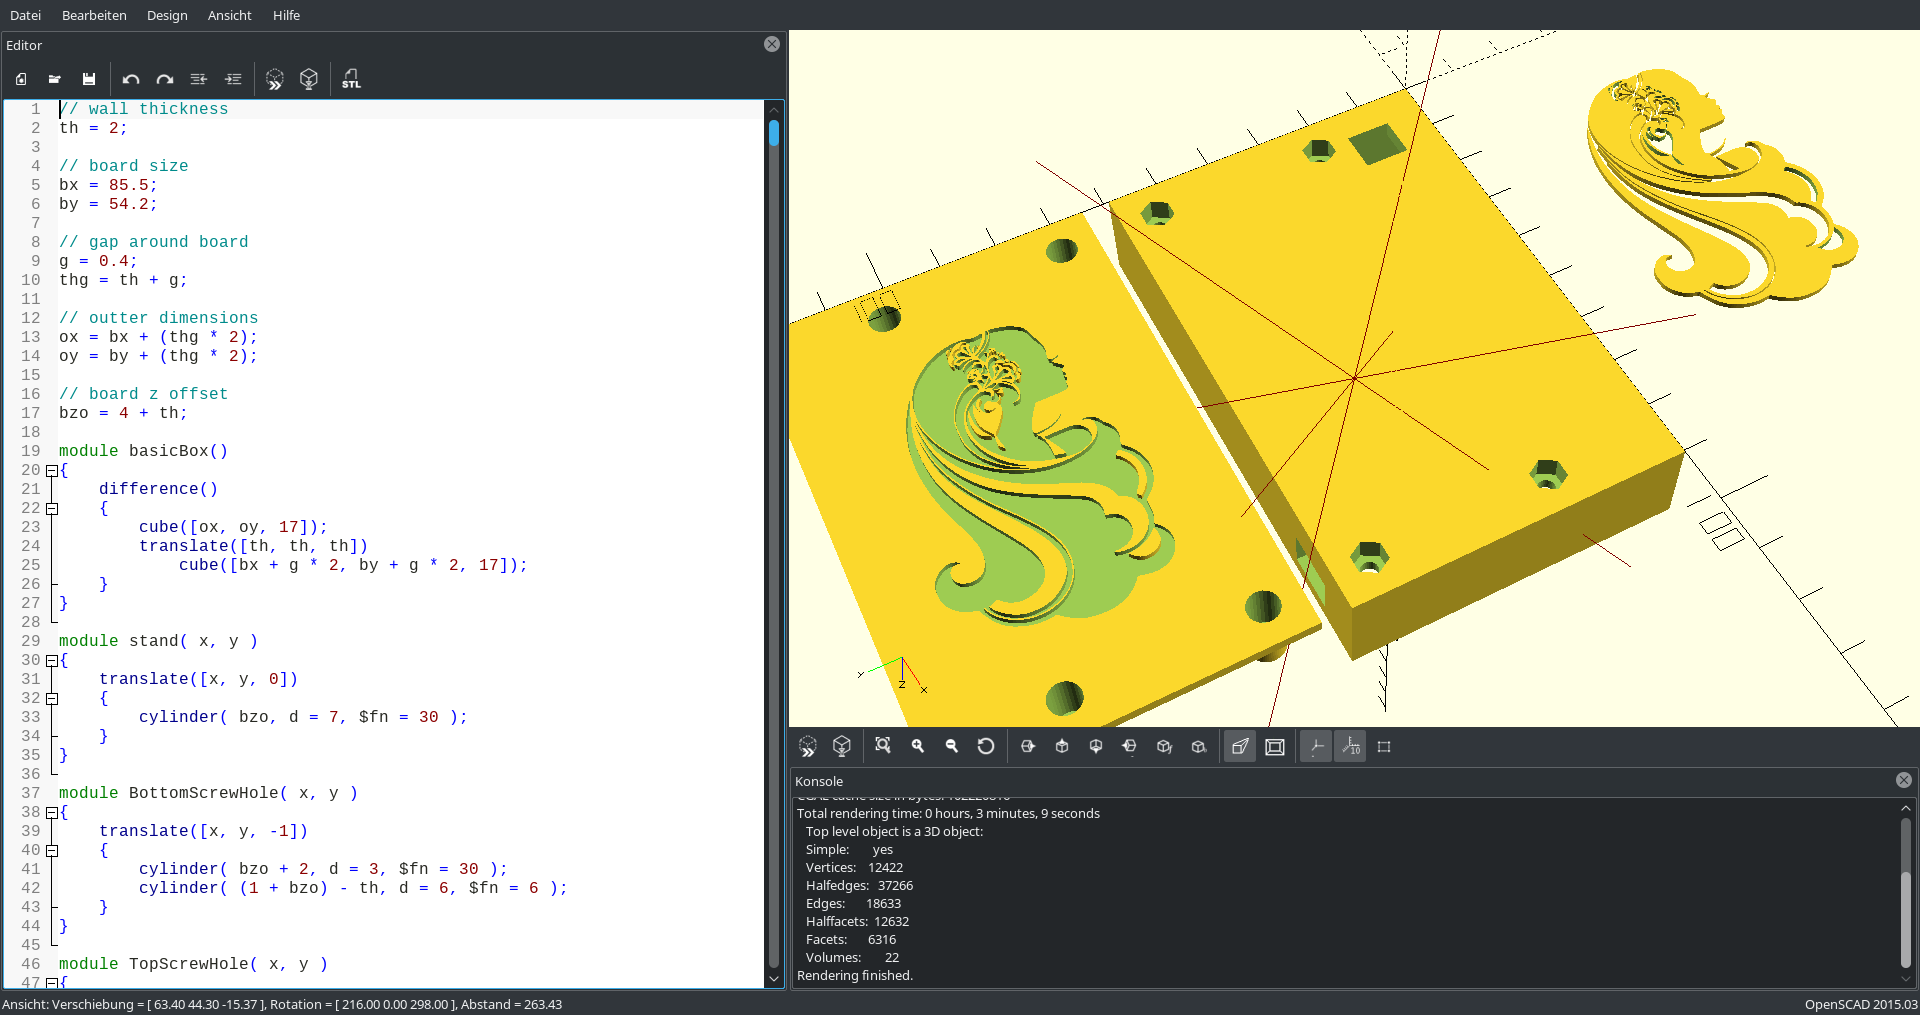The image size is (1920, 1015).
Task: Switch to the Right side view
Action: (x=1028, y=746)
